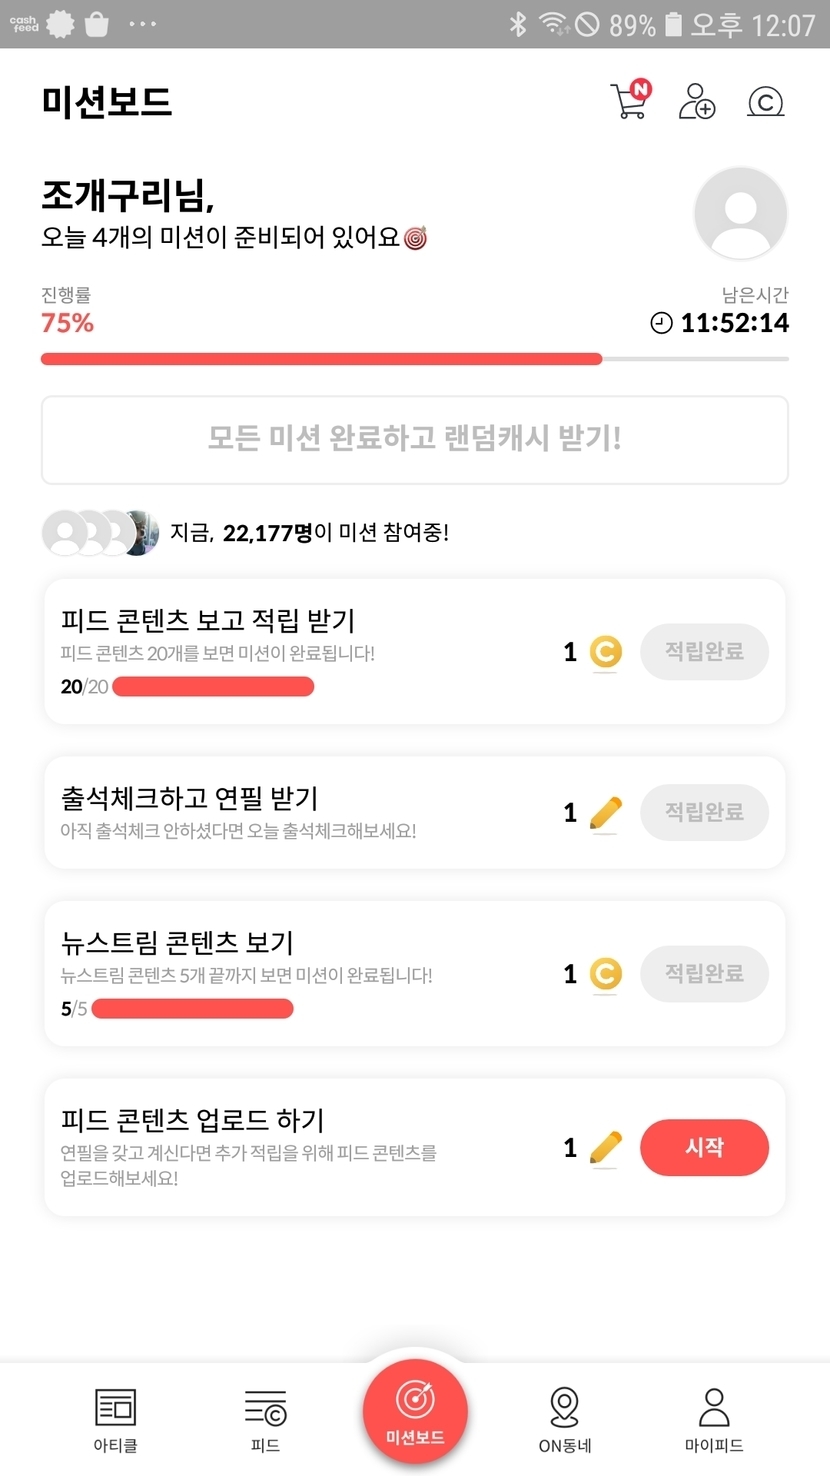Tap the profile avatar picture
830x1476 pixels.
(x=740, y=214)
